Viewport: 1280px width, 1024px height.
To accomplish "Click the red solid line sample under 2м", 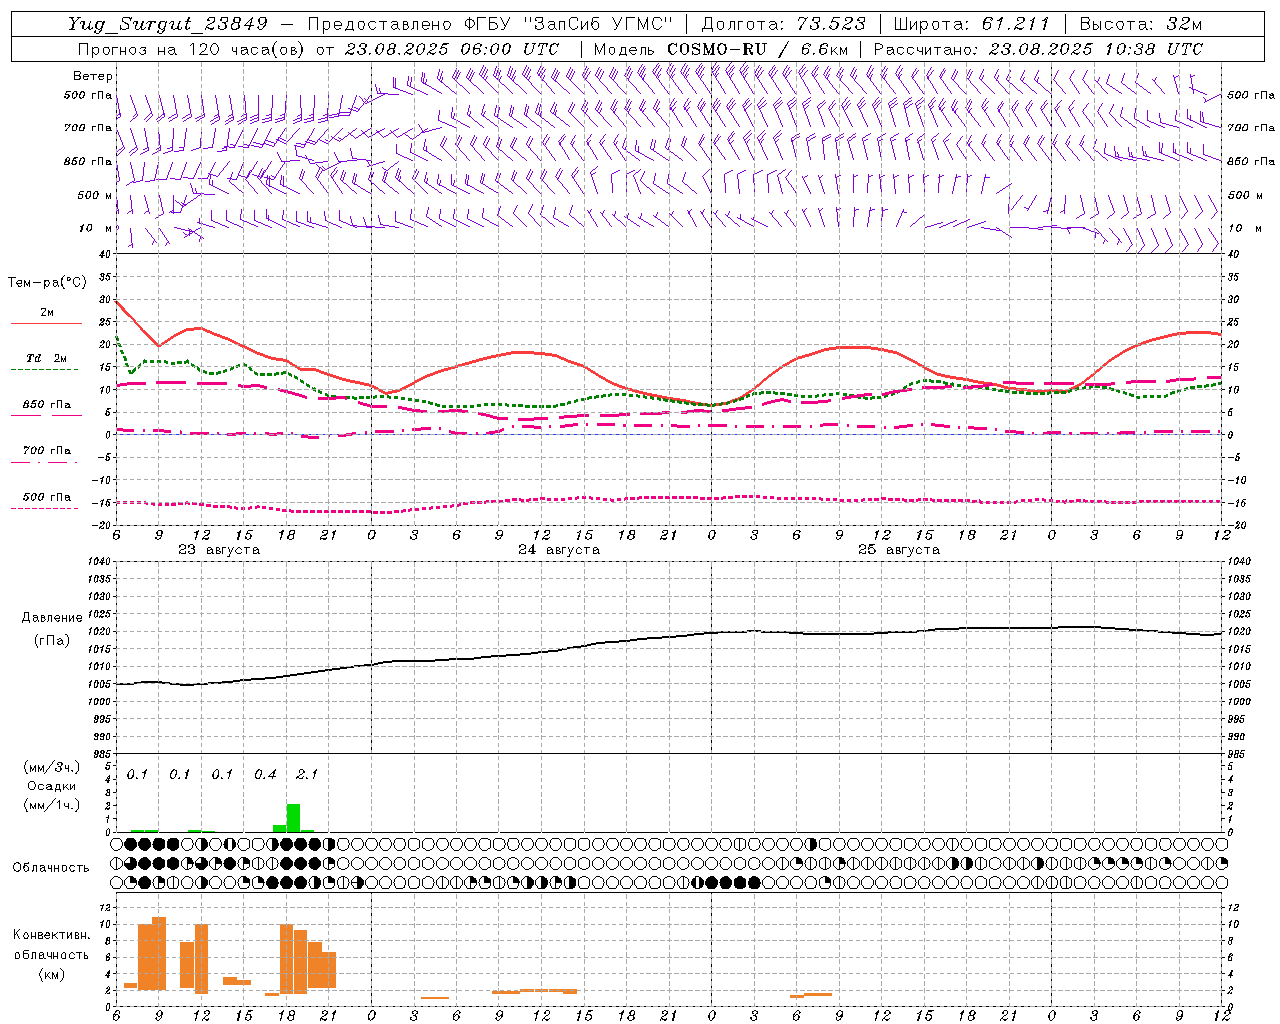I will coord(46,323).
